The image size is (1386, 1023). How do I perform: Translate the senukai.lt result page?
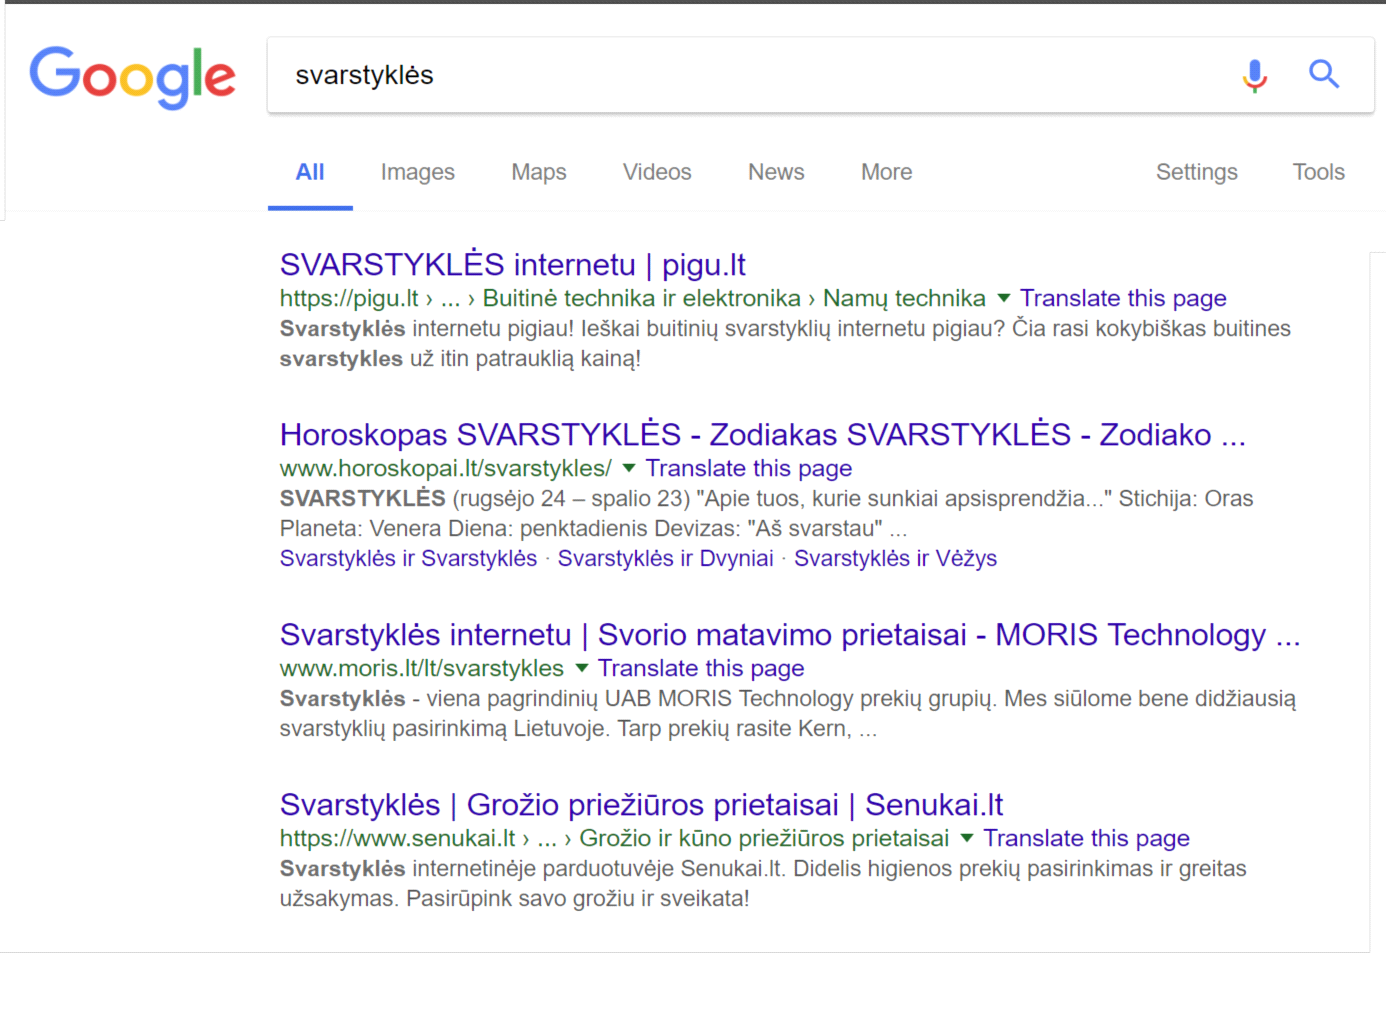coord(1086,838)
